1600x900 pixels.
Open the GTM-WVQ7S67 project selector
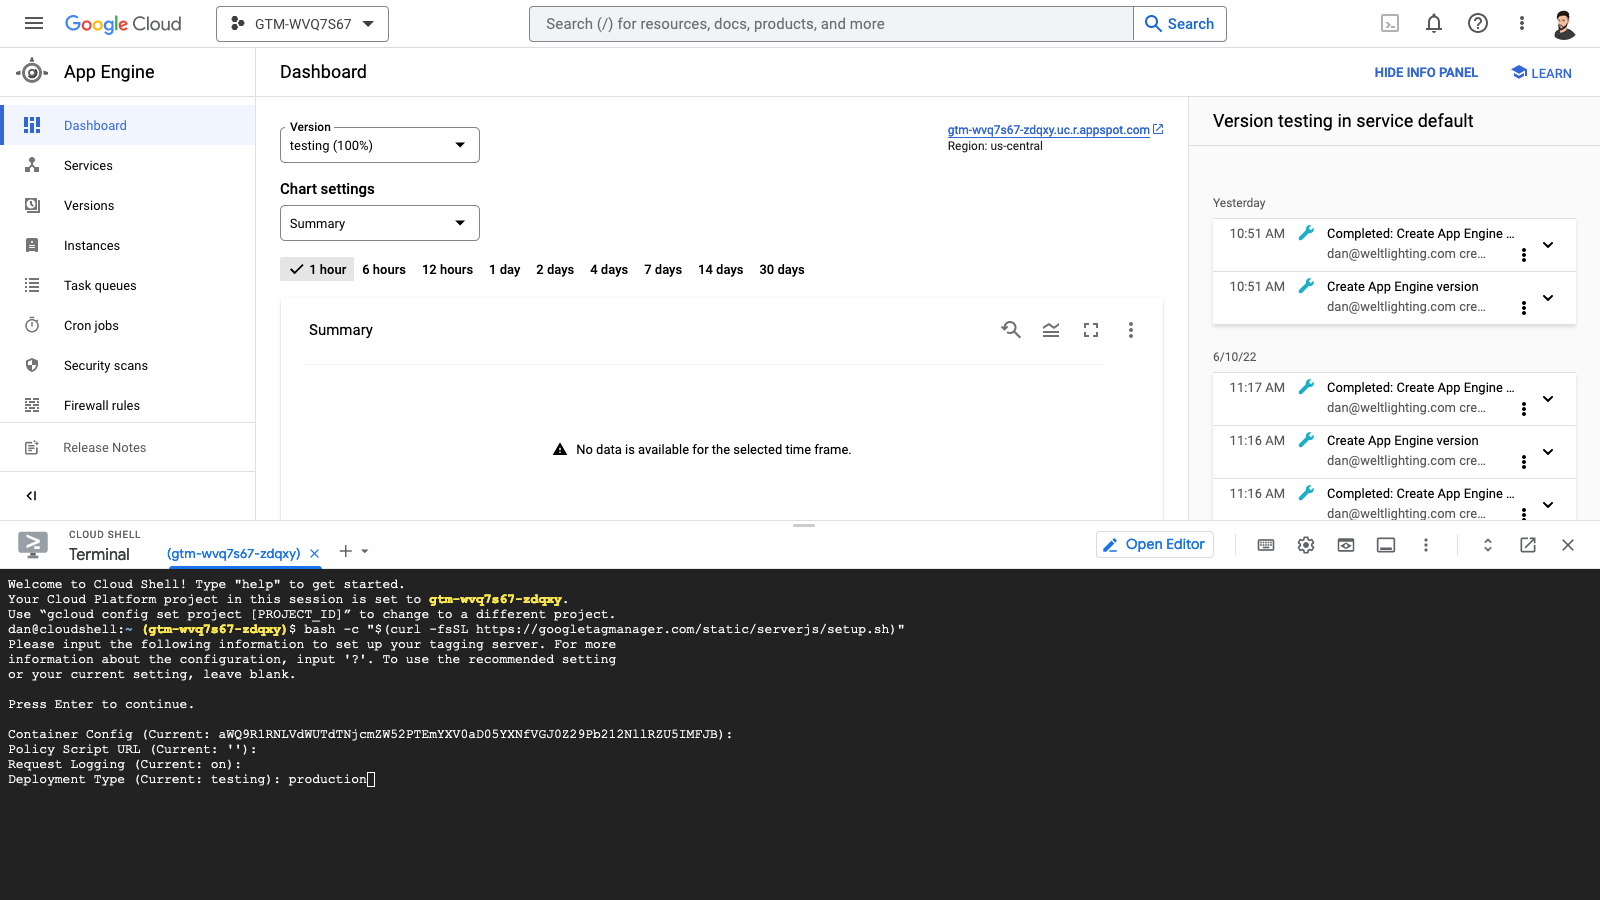coord(302,24)
